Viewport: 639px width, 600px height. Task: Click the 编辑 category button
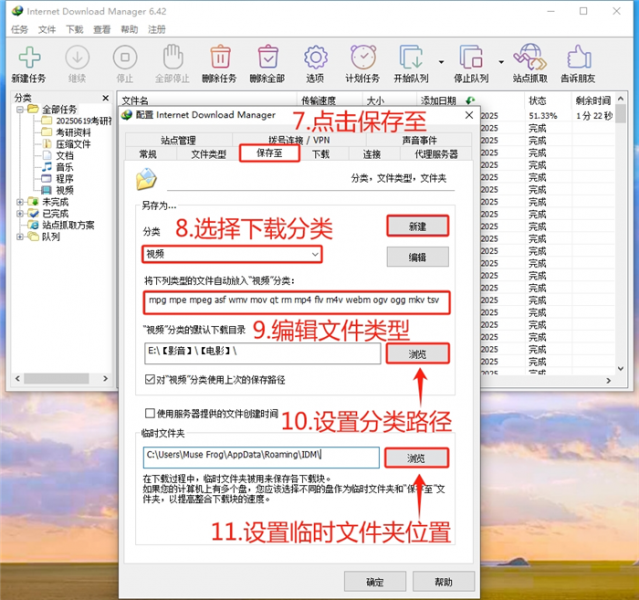418,257
